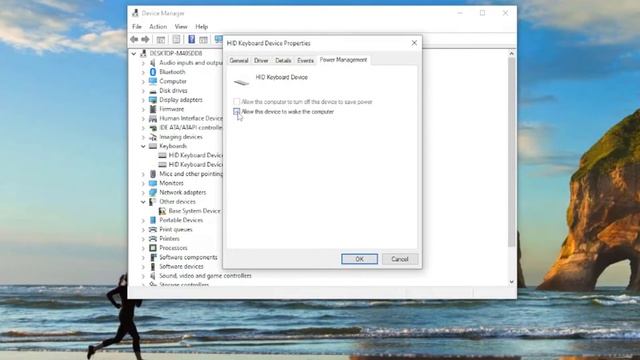Image resolution: width=640 pixels, height=360 pixels.
Task: Switch to the Driver tab
Action: point(261,60)
